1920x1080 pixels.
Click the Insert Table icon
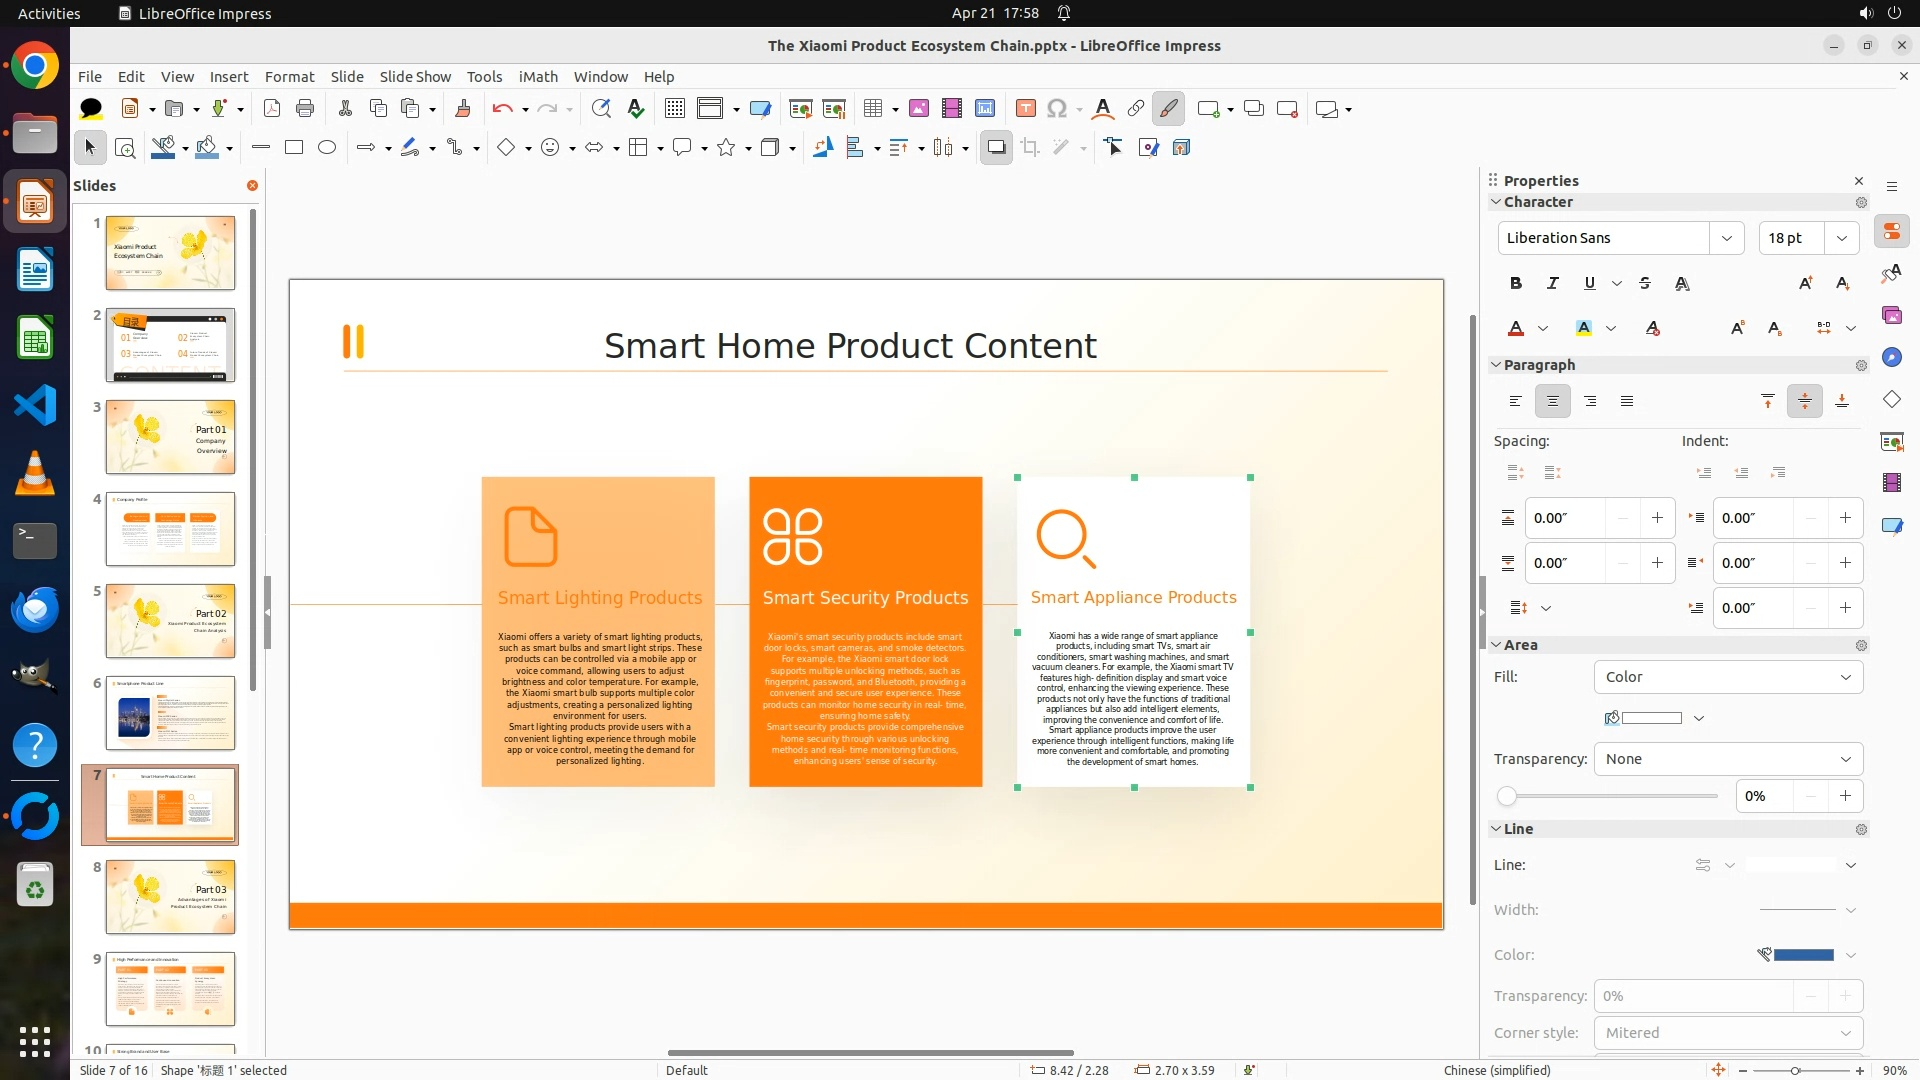pyautogui.click(x=873, y=109)
